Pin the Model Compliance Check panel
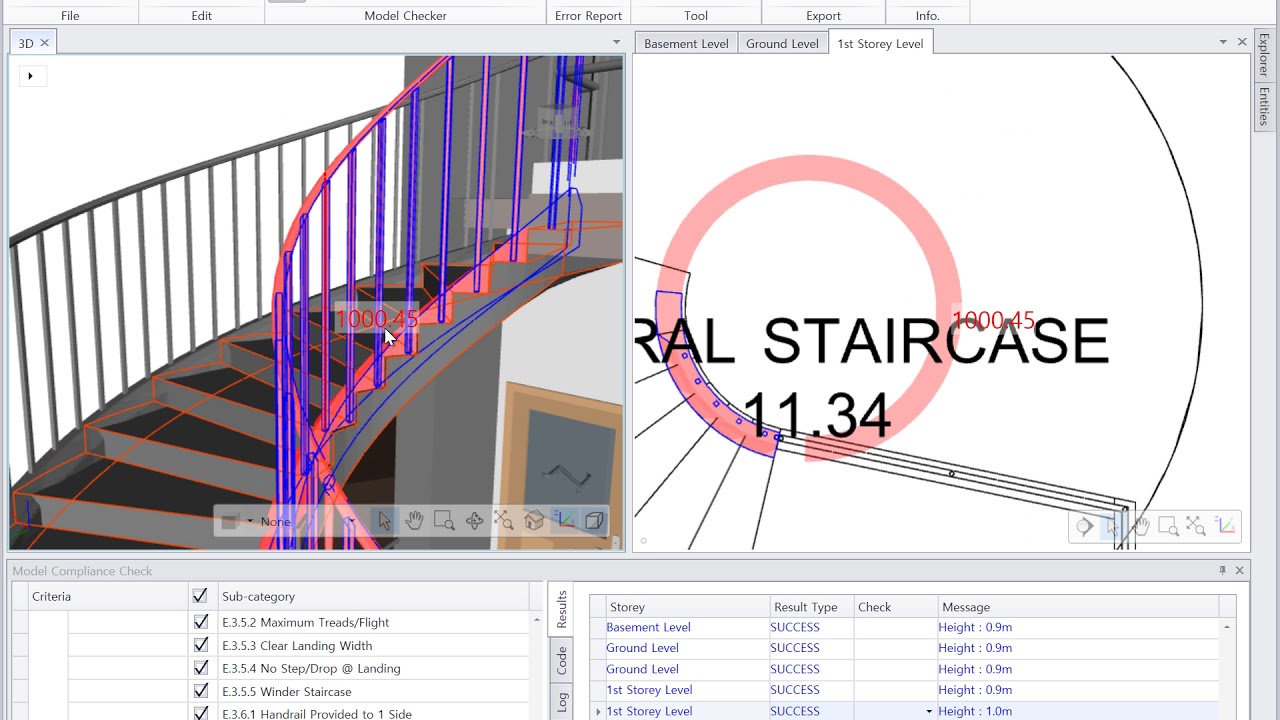Image resolution: width=1280 pixels, height=720 pixels. (x=1222, y=570)
